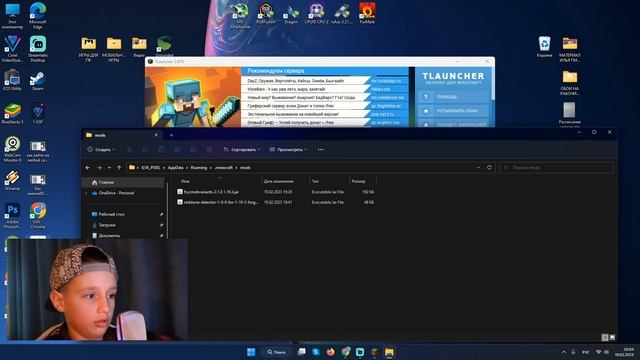Switch to details view layout icon

pos(605,337)
